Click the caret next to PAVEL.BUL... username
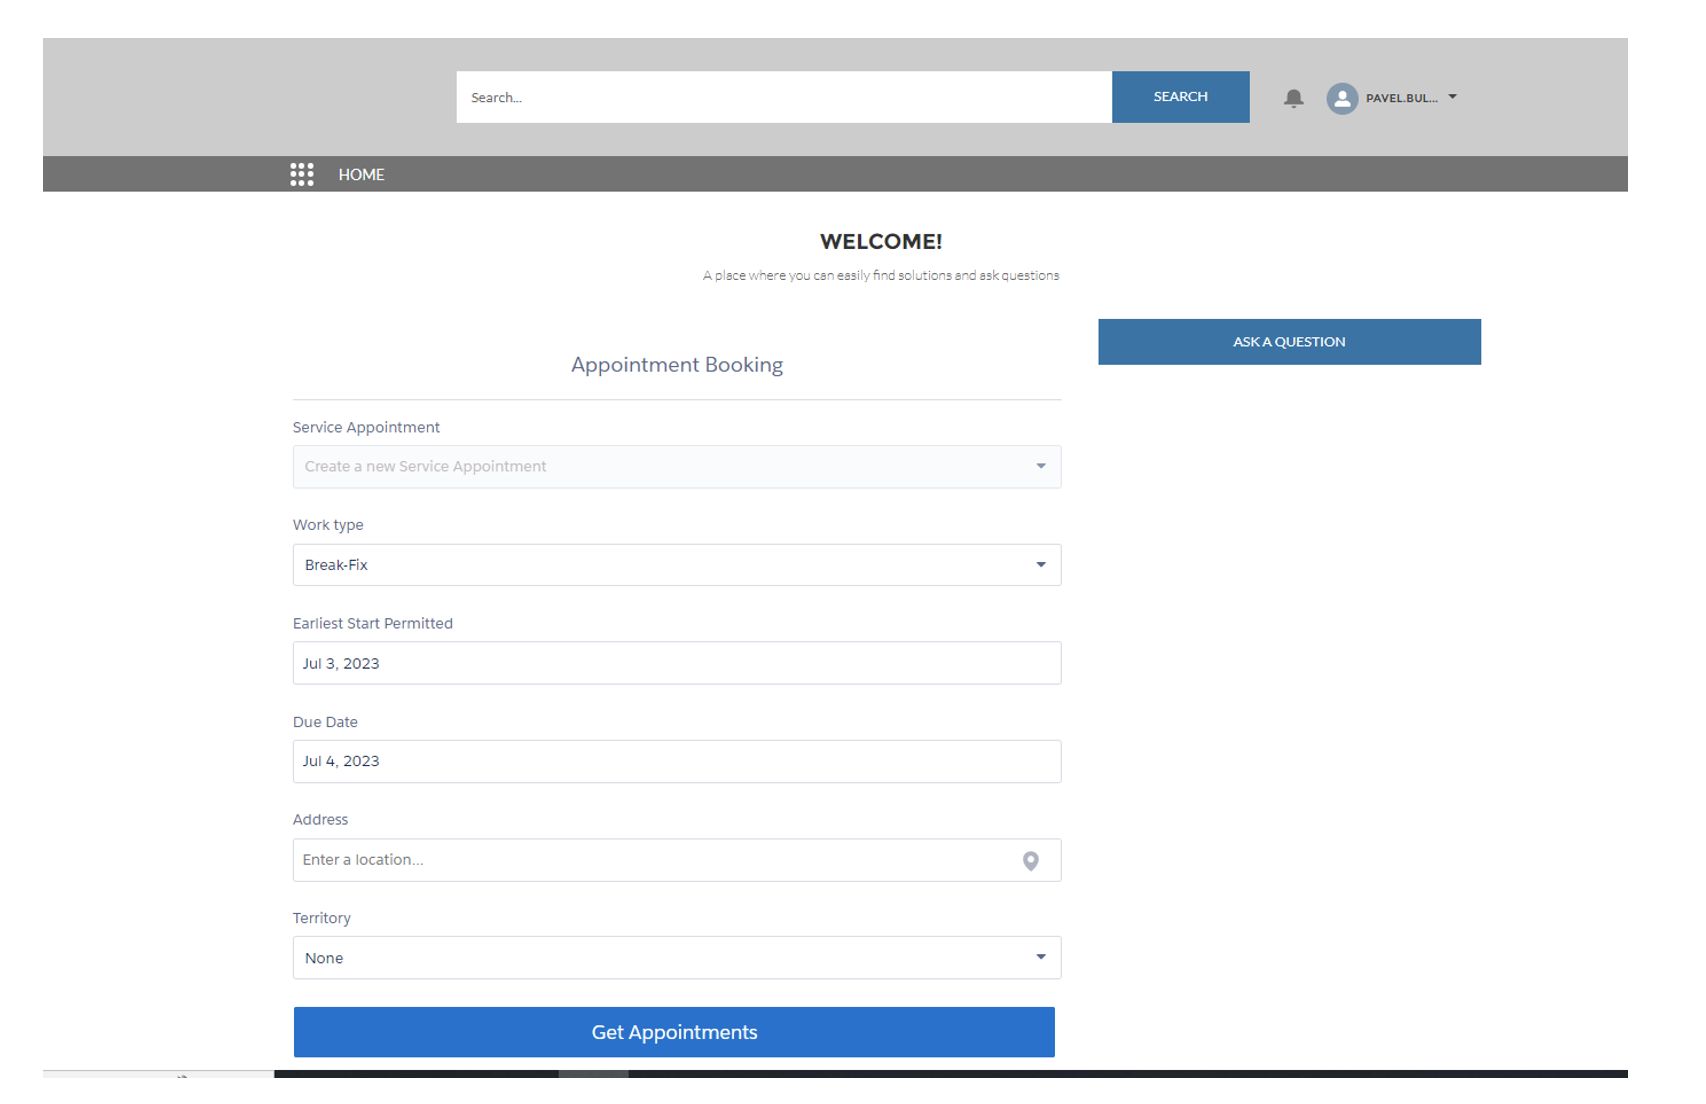The image size is (1706, 1104). click(1453, 97)
